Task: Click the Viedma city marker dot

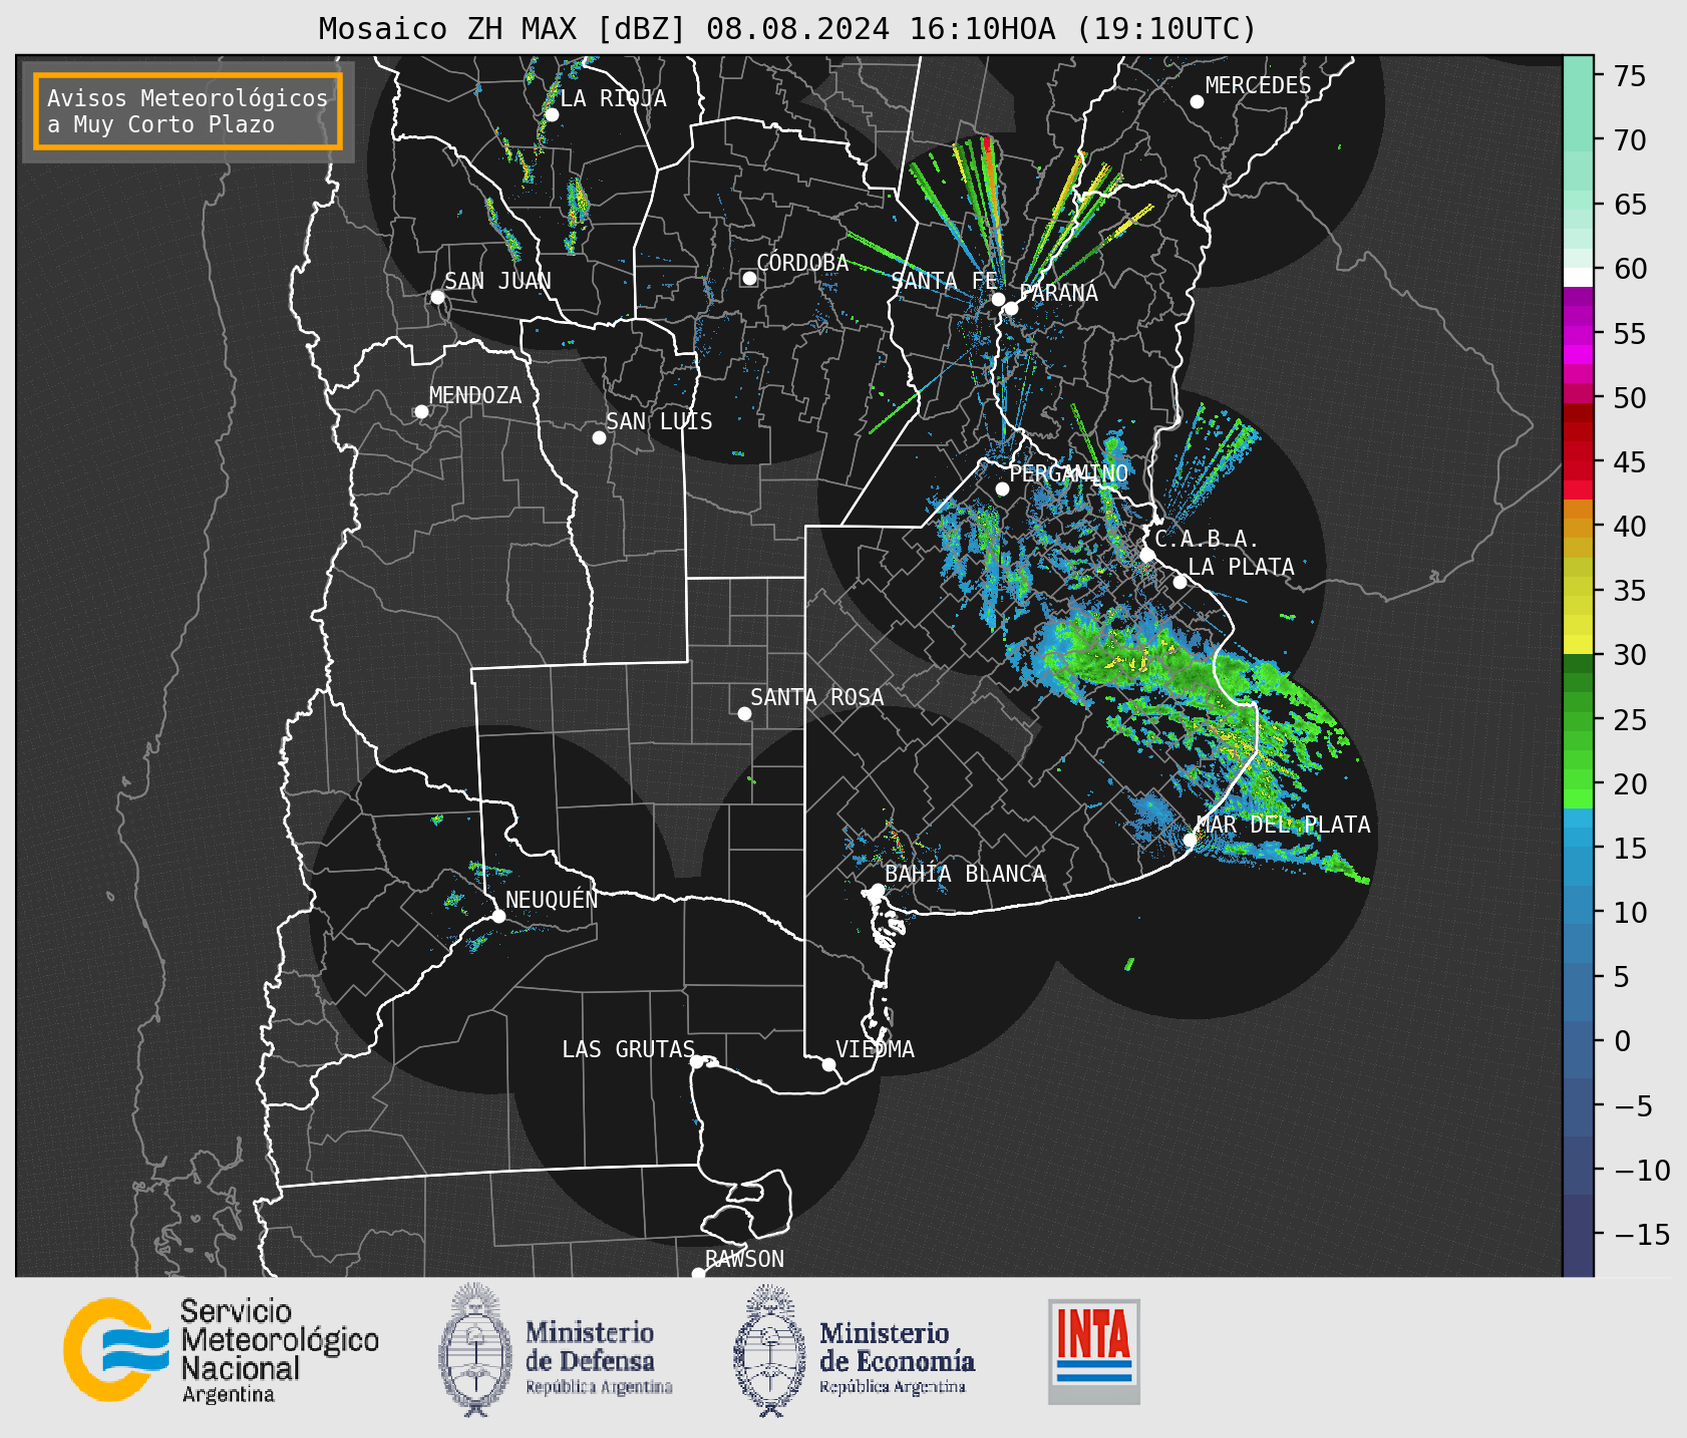Action: [828, 1064]
